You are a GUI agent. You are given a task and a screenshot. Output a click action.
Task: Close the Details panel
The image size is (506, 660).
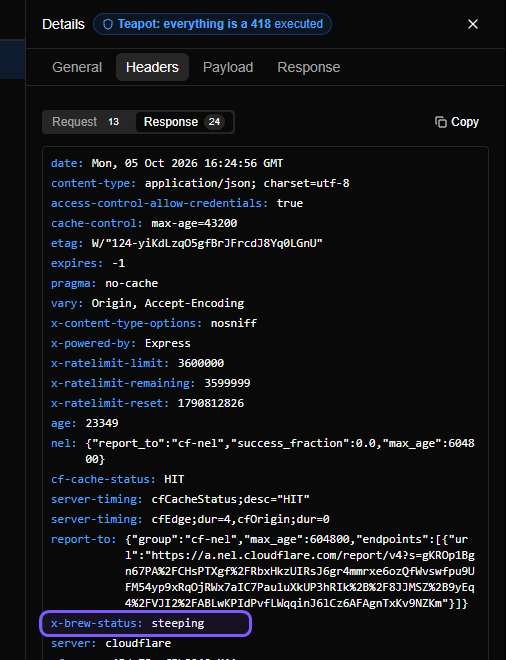click(473, 24)
